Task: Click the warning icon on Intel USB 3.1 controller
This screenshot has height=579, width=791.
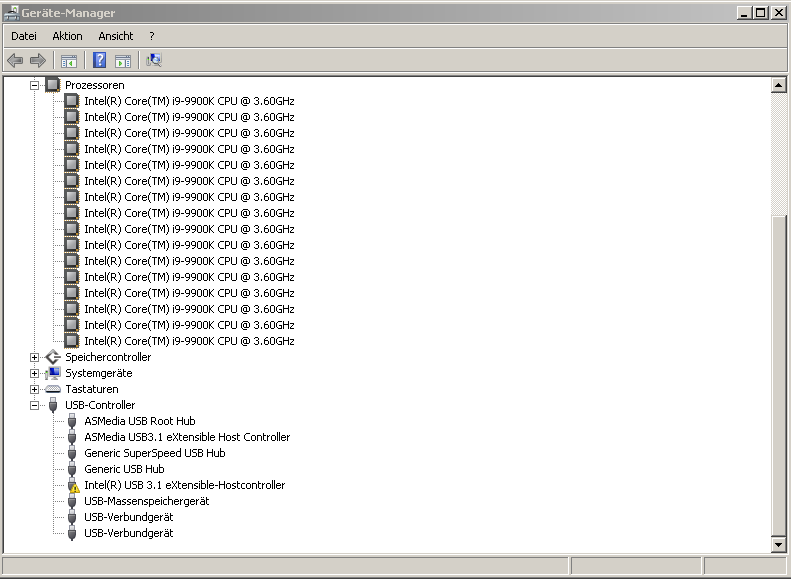Action: 74,488
